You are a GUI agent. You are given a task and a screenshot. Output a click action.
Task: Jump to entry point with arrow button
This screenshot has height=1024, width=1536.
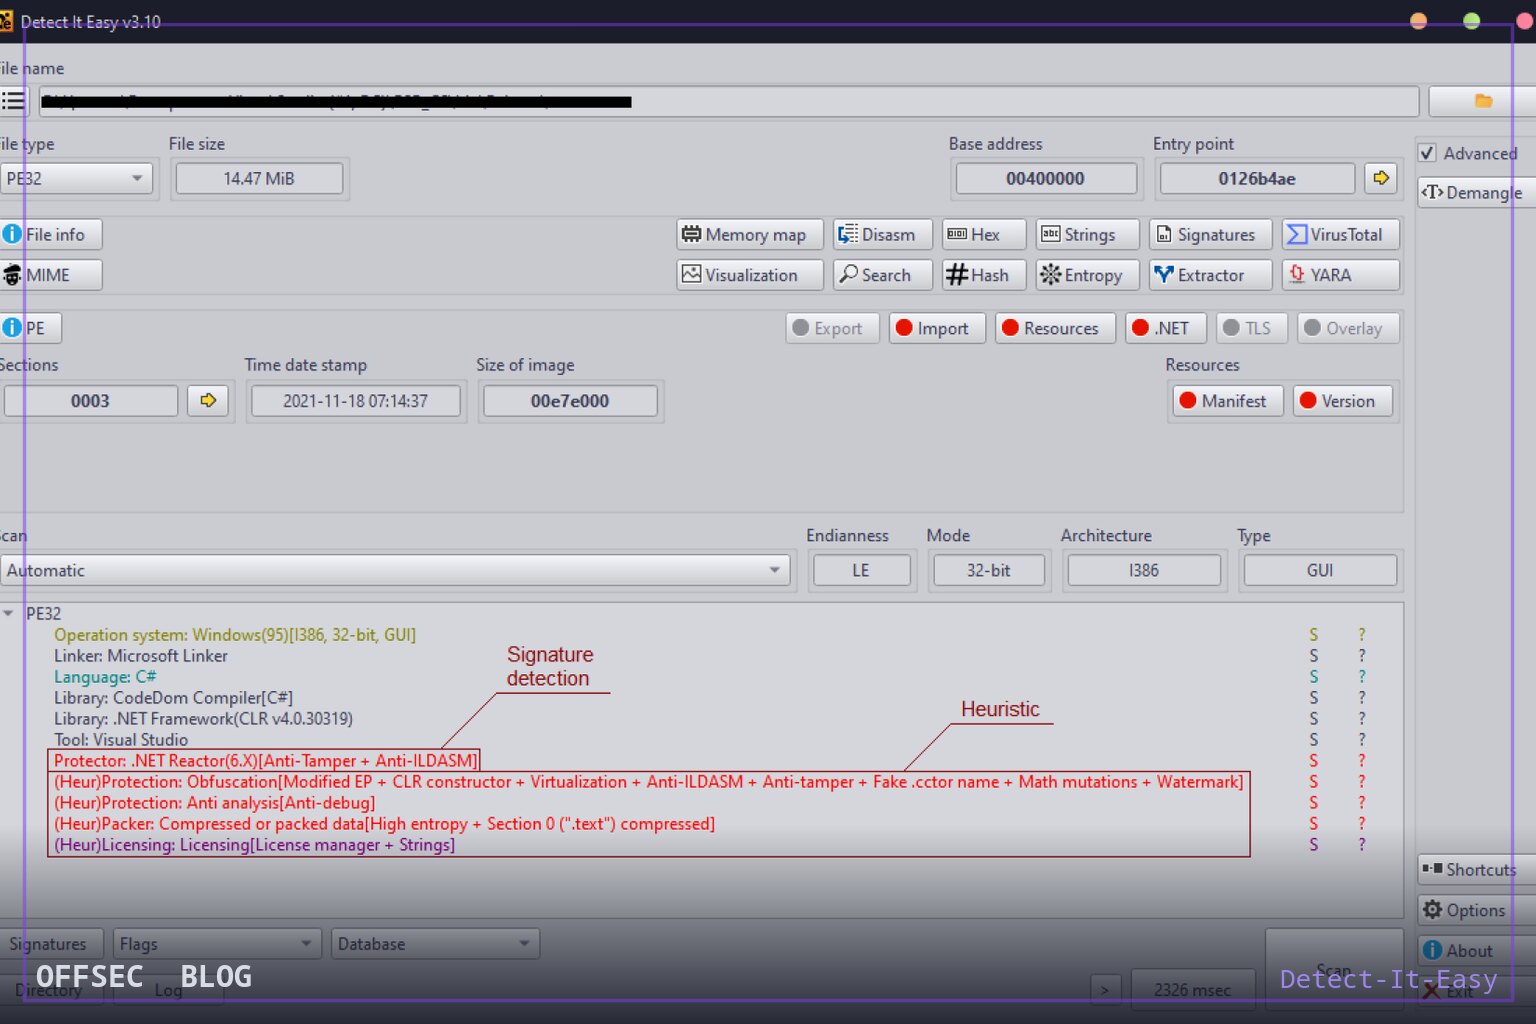pos(1380,178)
